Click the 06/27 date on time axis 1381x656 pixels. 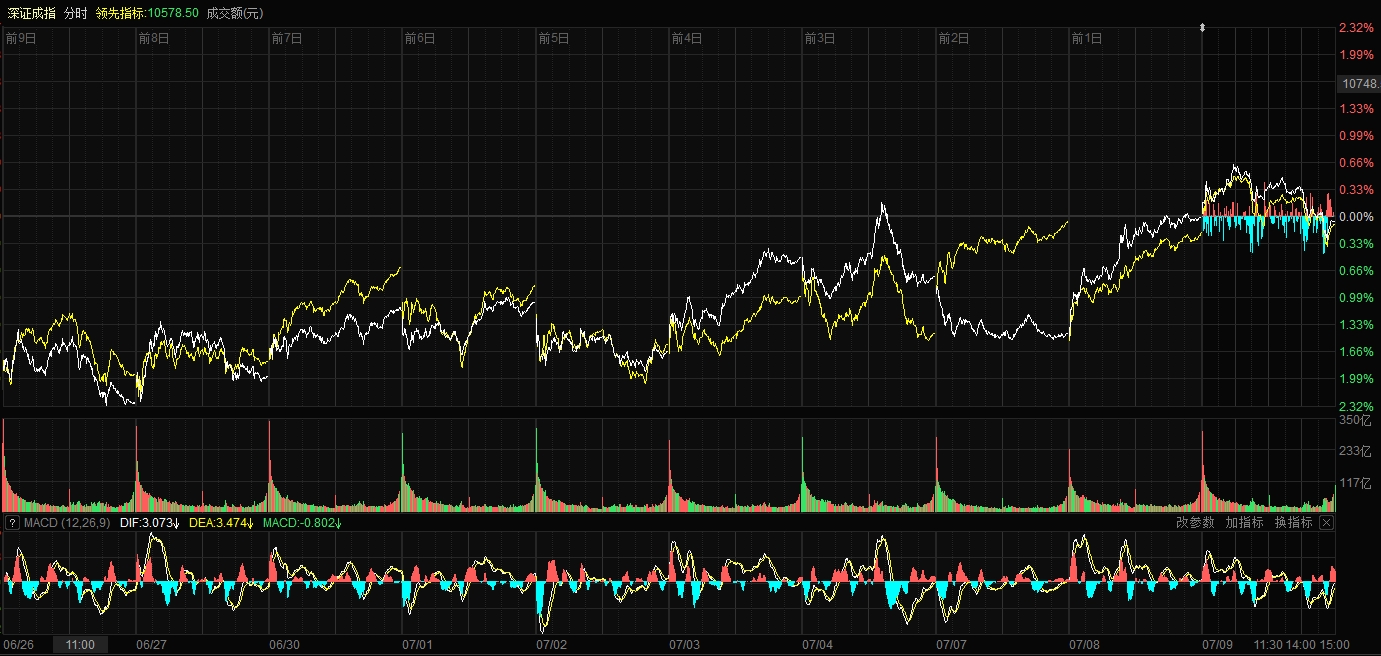[151, 645]
